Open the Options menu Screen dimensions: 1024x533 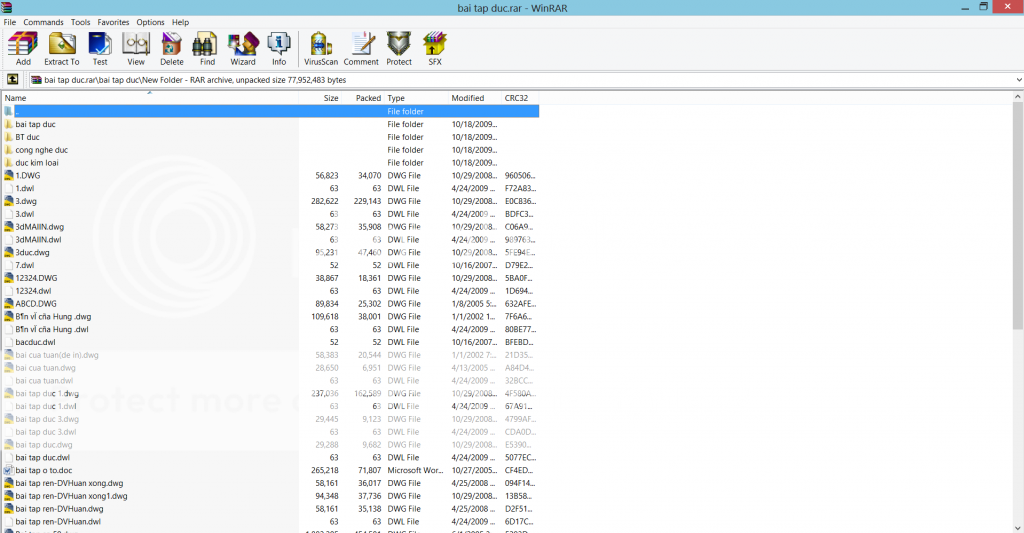click(150, 22)
